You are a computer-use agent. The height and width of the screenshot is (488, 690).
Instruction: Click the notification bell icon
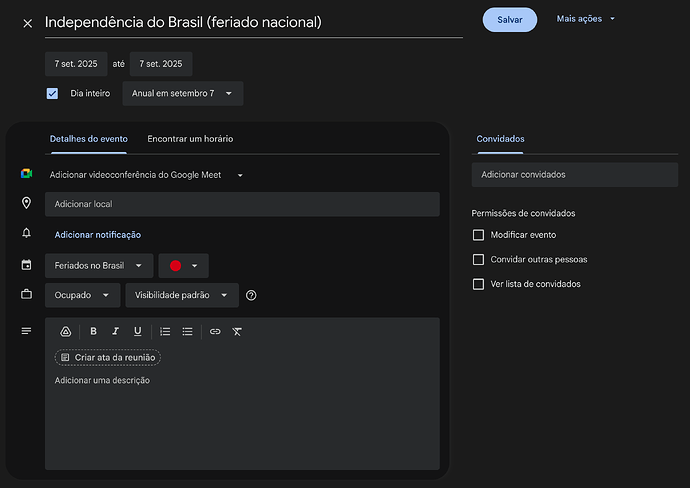coord(26,233)
